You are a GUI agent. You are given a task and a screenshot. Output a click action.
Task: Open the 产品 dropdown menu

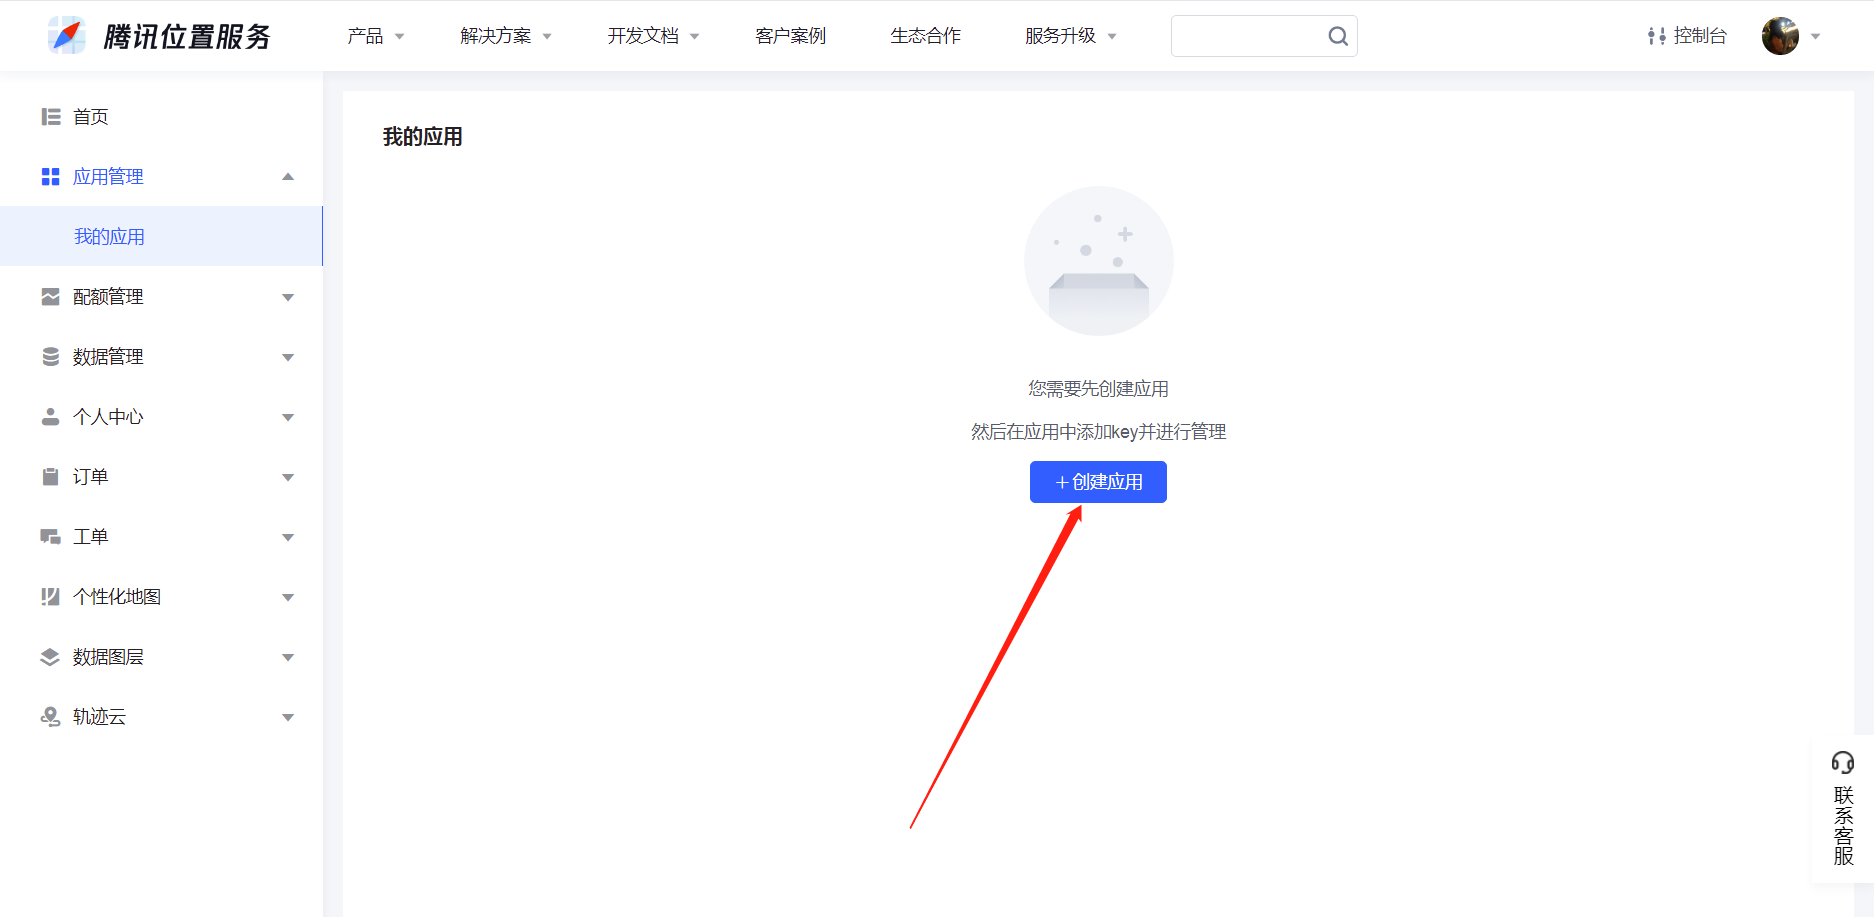click(375, 36)
